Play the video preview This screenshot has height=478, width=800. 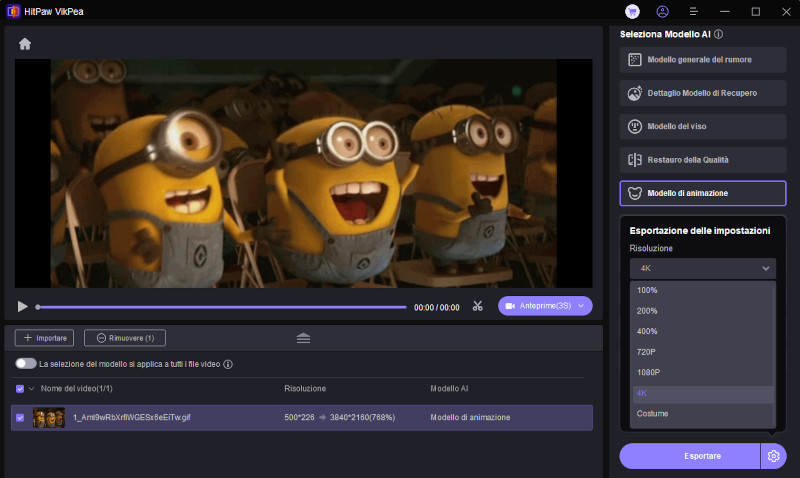pyautogui.click(x=22, y=307)
